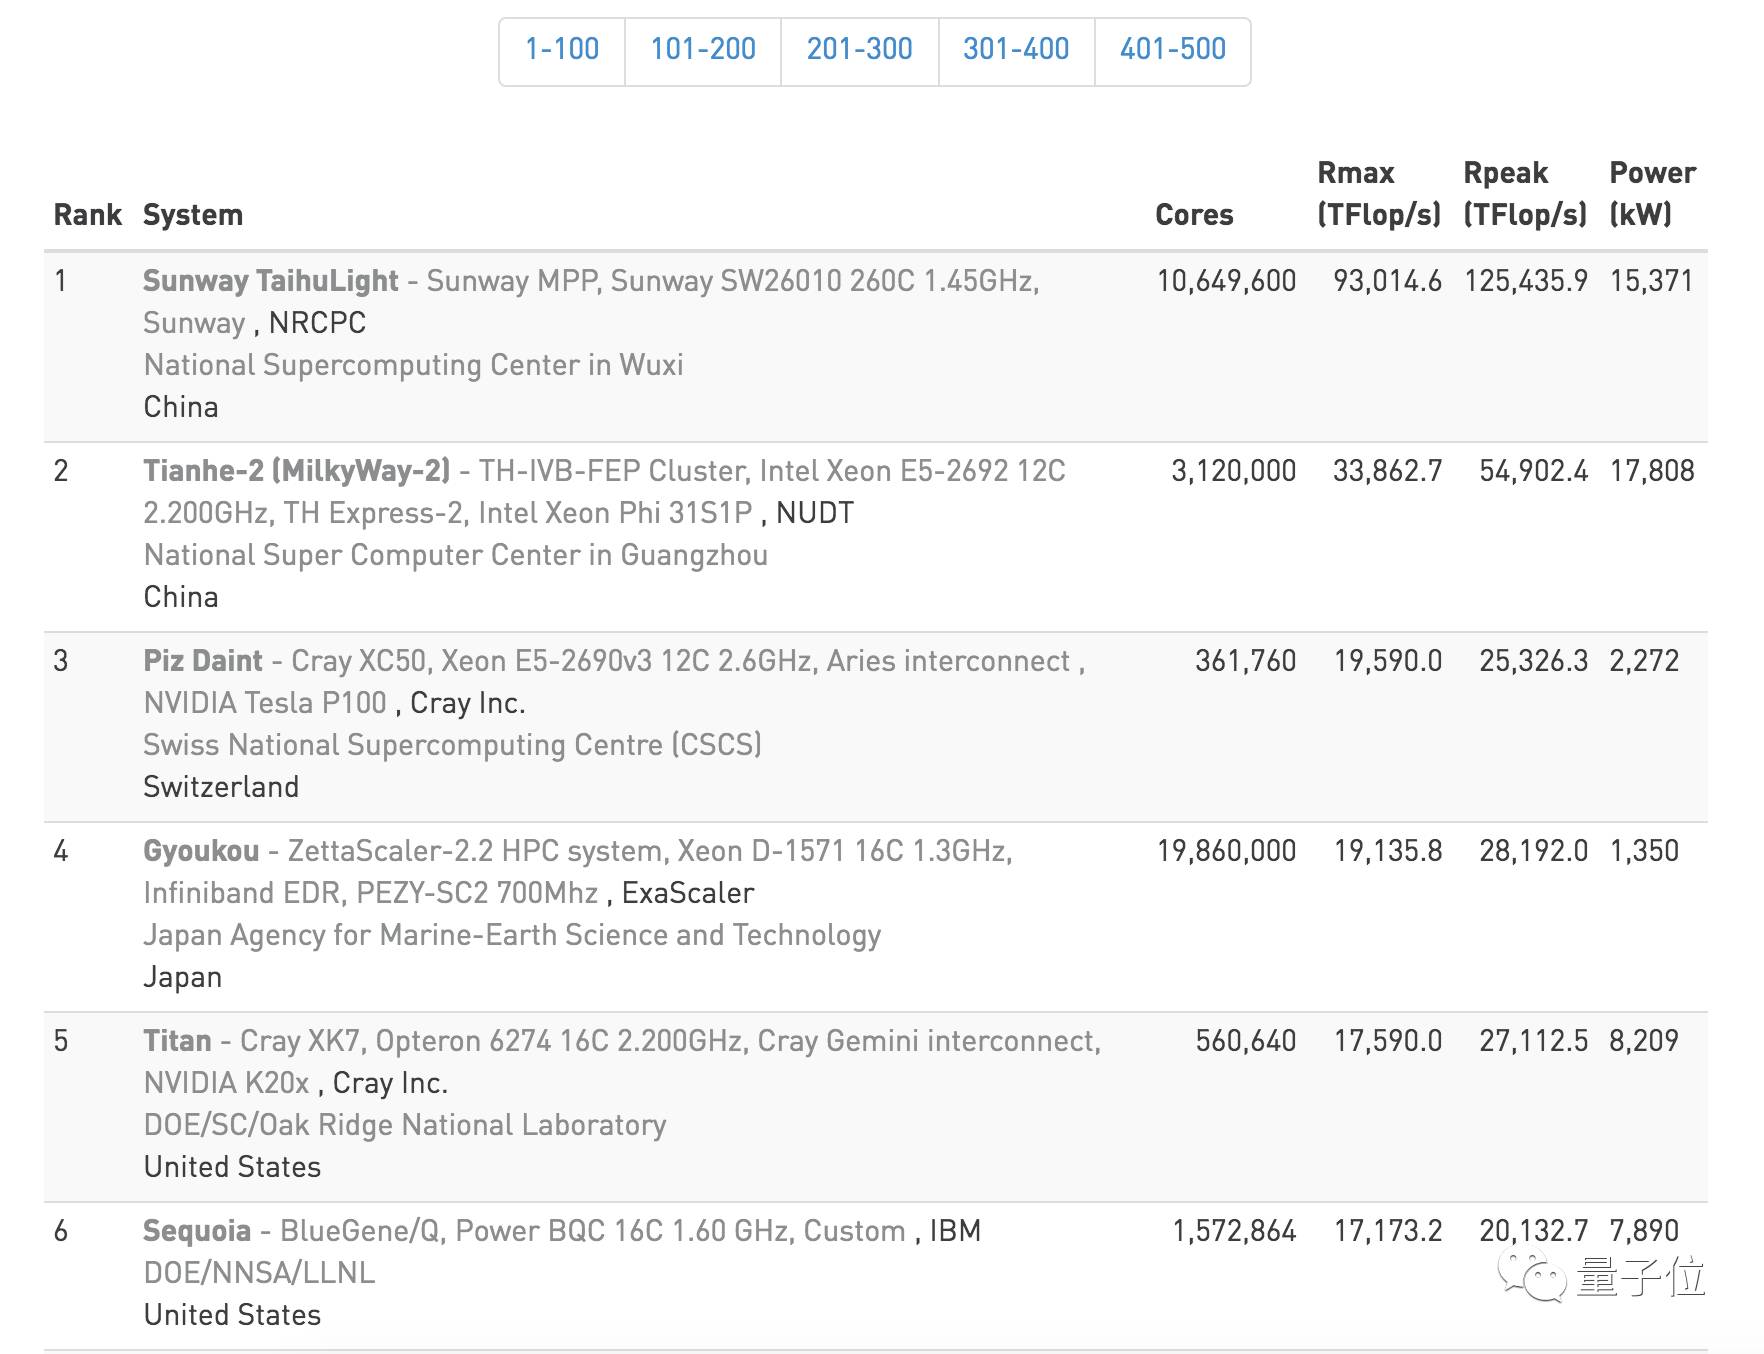Select the 361,760 cores value
This screenshot has width=1764, height=1354.
point(1246,661)
